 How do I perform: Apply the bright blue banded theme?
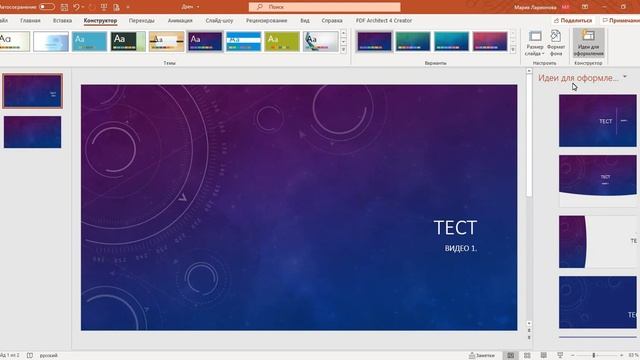tap(244, 41)
